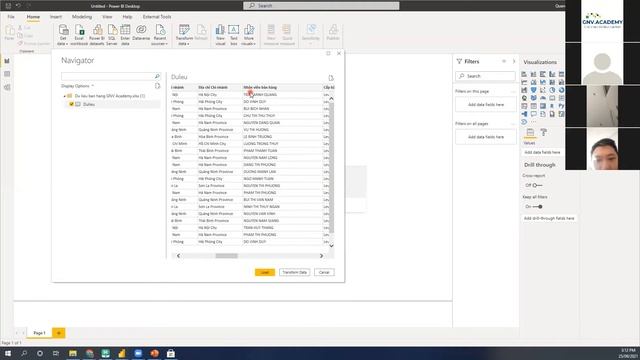Switch to Report view in left sidebar
Viewport: 640px width, 360px height.
7,61
